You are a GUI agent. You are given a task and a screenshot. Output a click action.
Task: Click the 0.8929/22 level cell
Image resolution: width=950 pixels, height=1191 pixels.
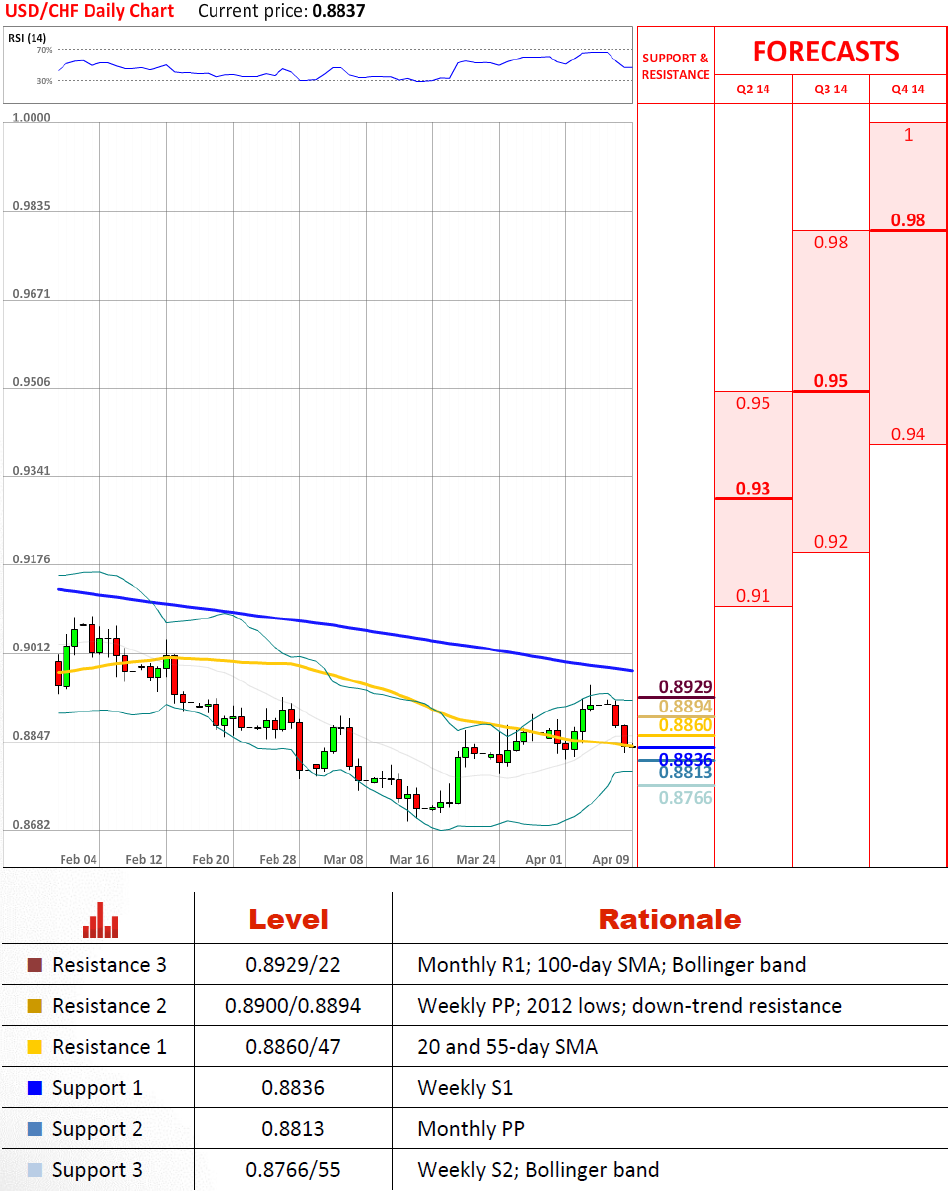pos(292,965)
